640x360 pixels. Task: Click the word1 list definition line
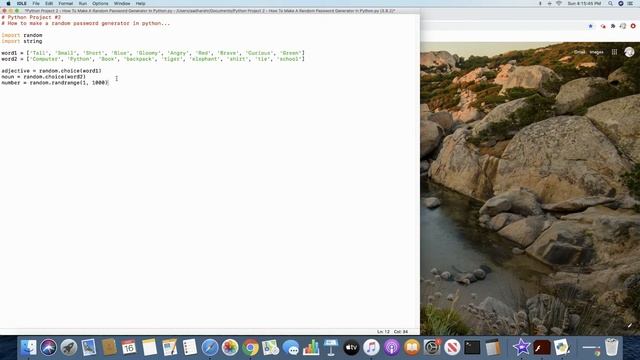click(x=153, y=53)
